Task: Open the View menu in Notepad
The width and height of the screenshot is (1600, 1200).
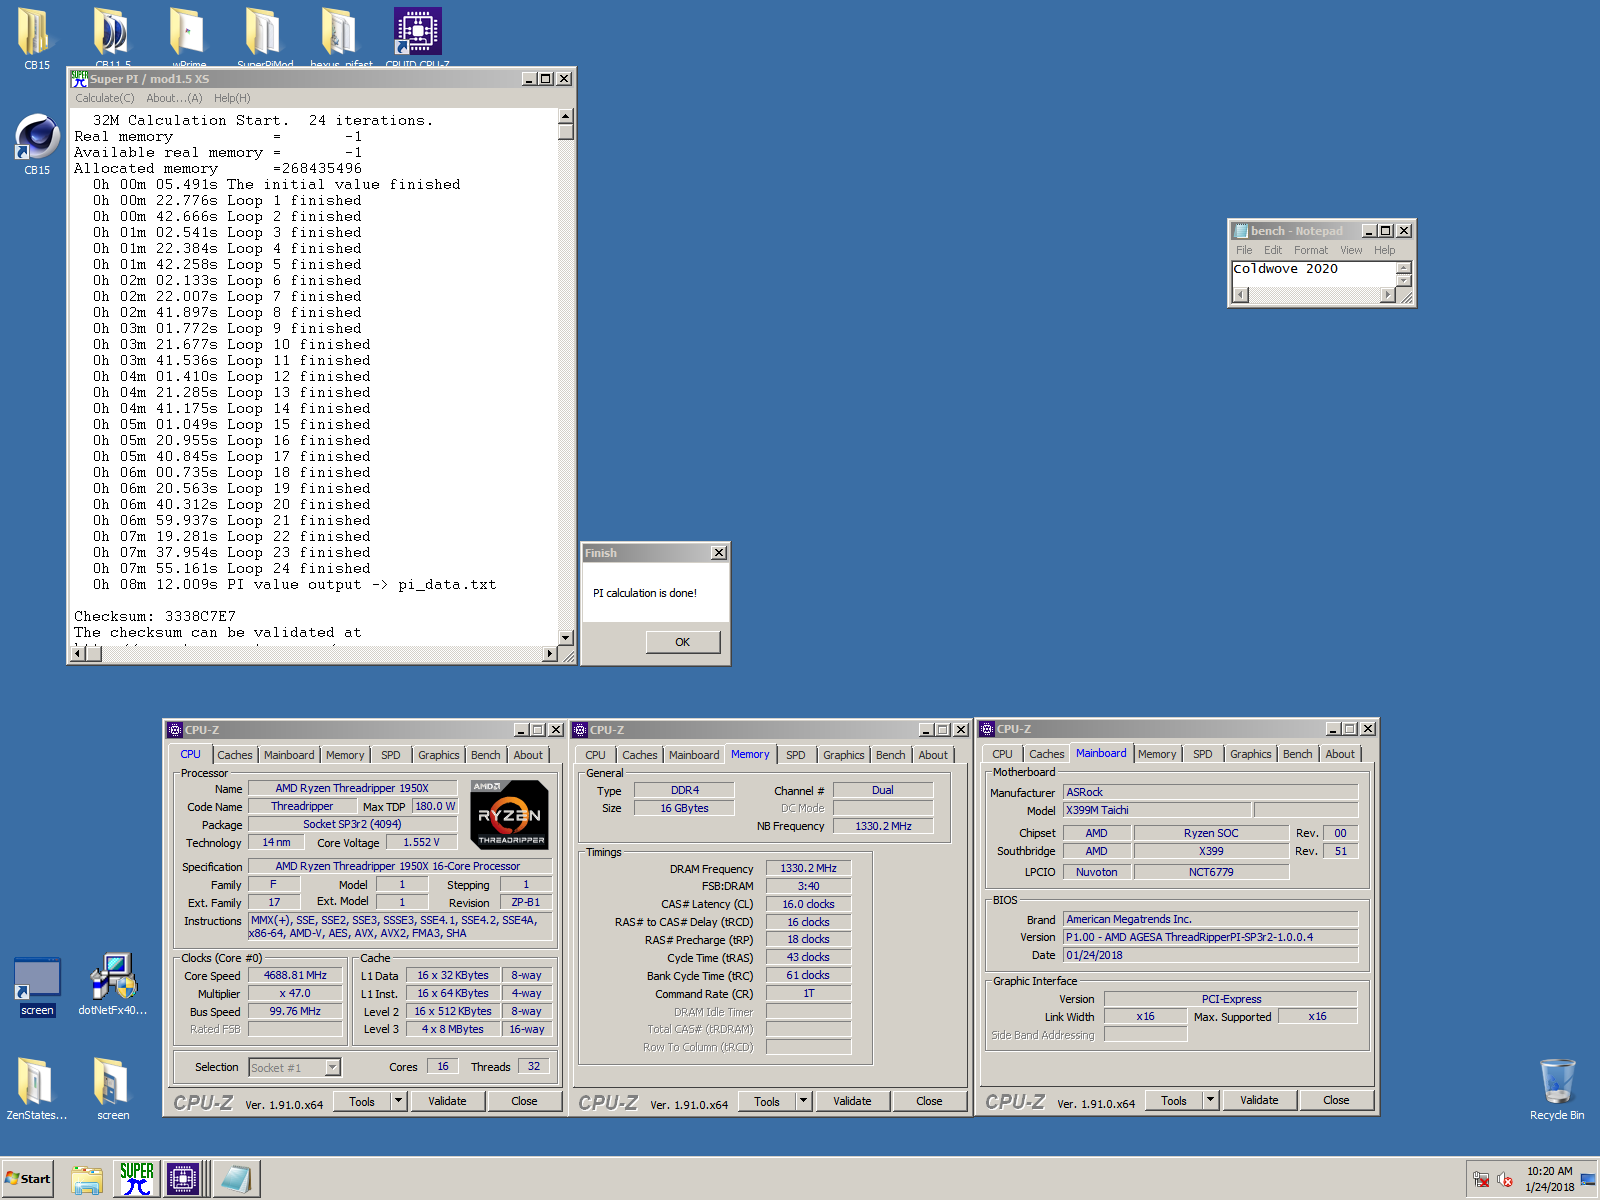Action: pyautogui.click(x=1351, y=250)
